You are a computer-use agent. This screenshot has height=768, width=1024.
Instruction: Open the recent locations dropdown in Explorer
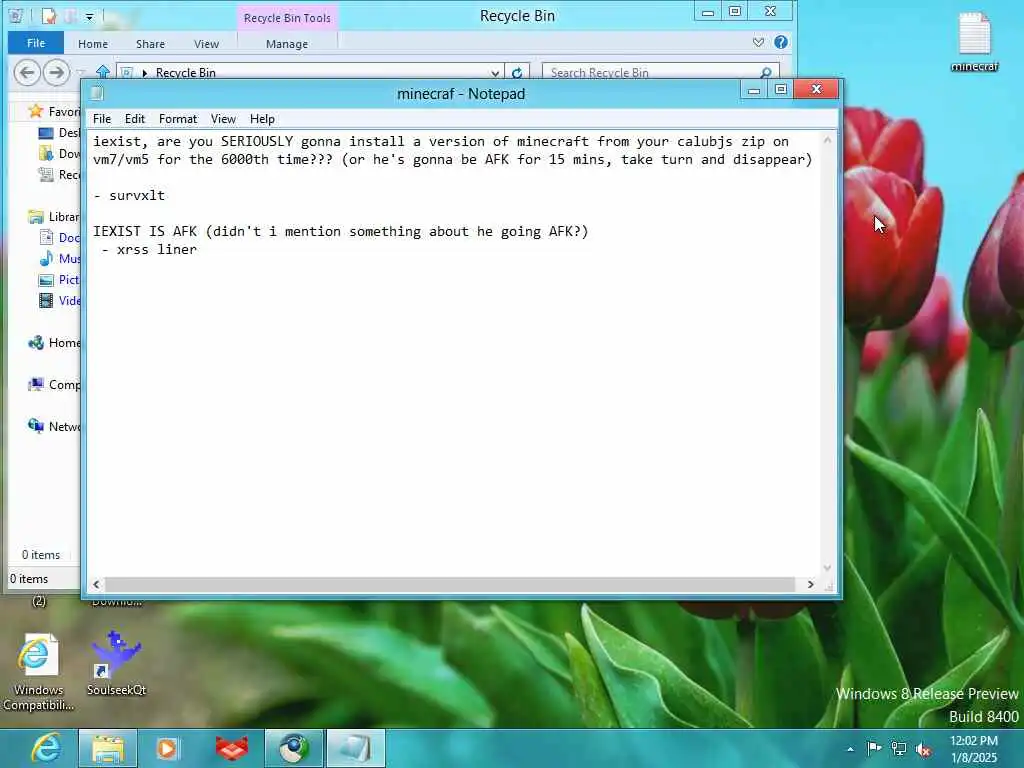81,72
